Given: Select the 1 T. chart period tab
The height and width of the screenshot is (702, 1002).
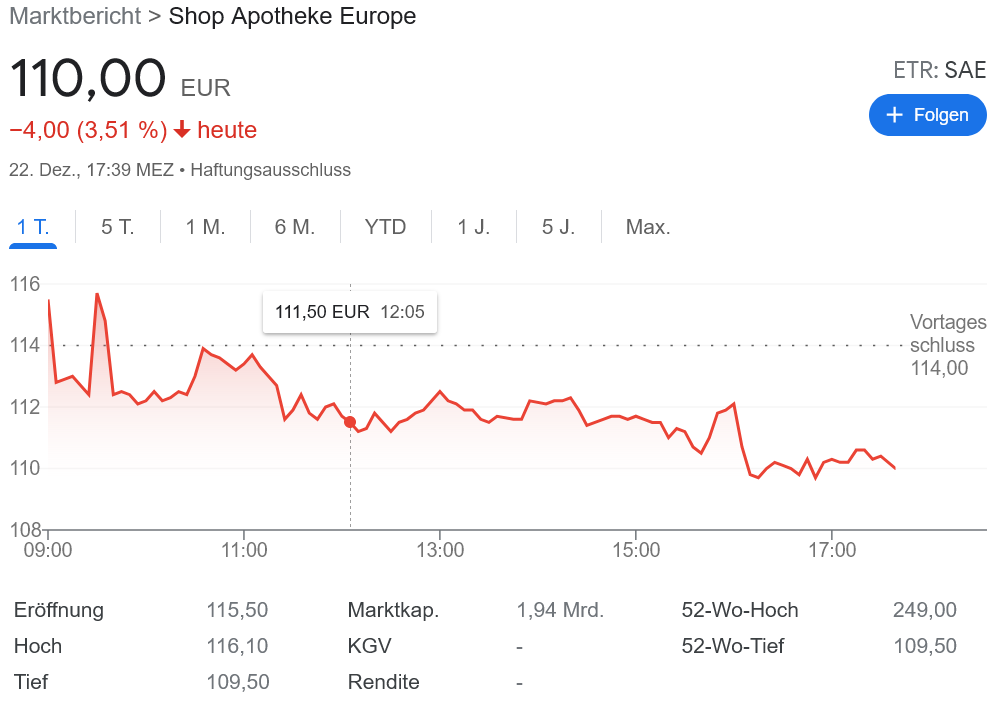Looking at the screenshot, I should [33, 227].
